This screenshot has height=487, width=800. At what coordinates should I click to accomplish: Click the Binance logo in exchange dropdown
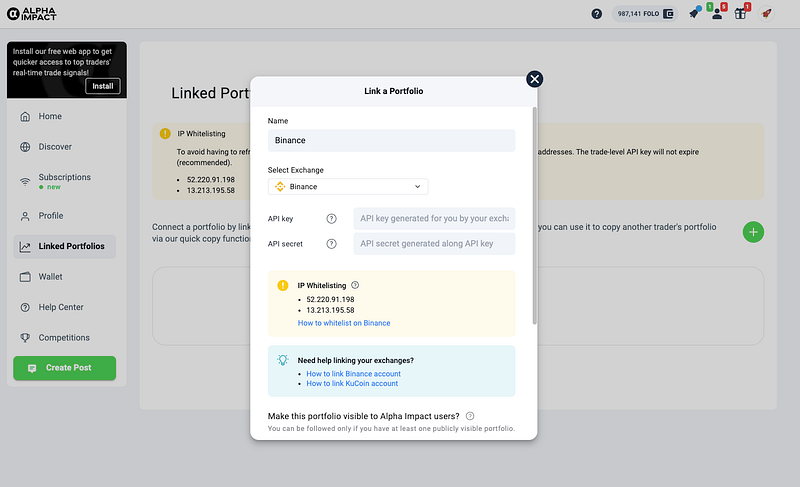point(280,187)
